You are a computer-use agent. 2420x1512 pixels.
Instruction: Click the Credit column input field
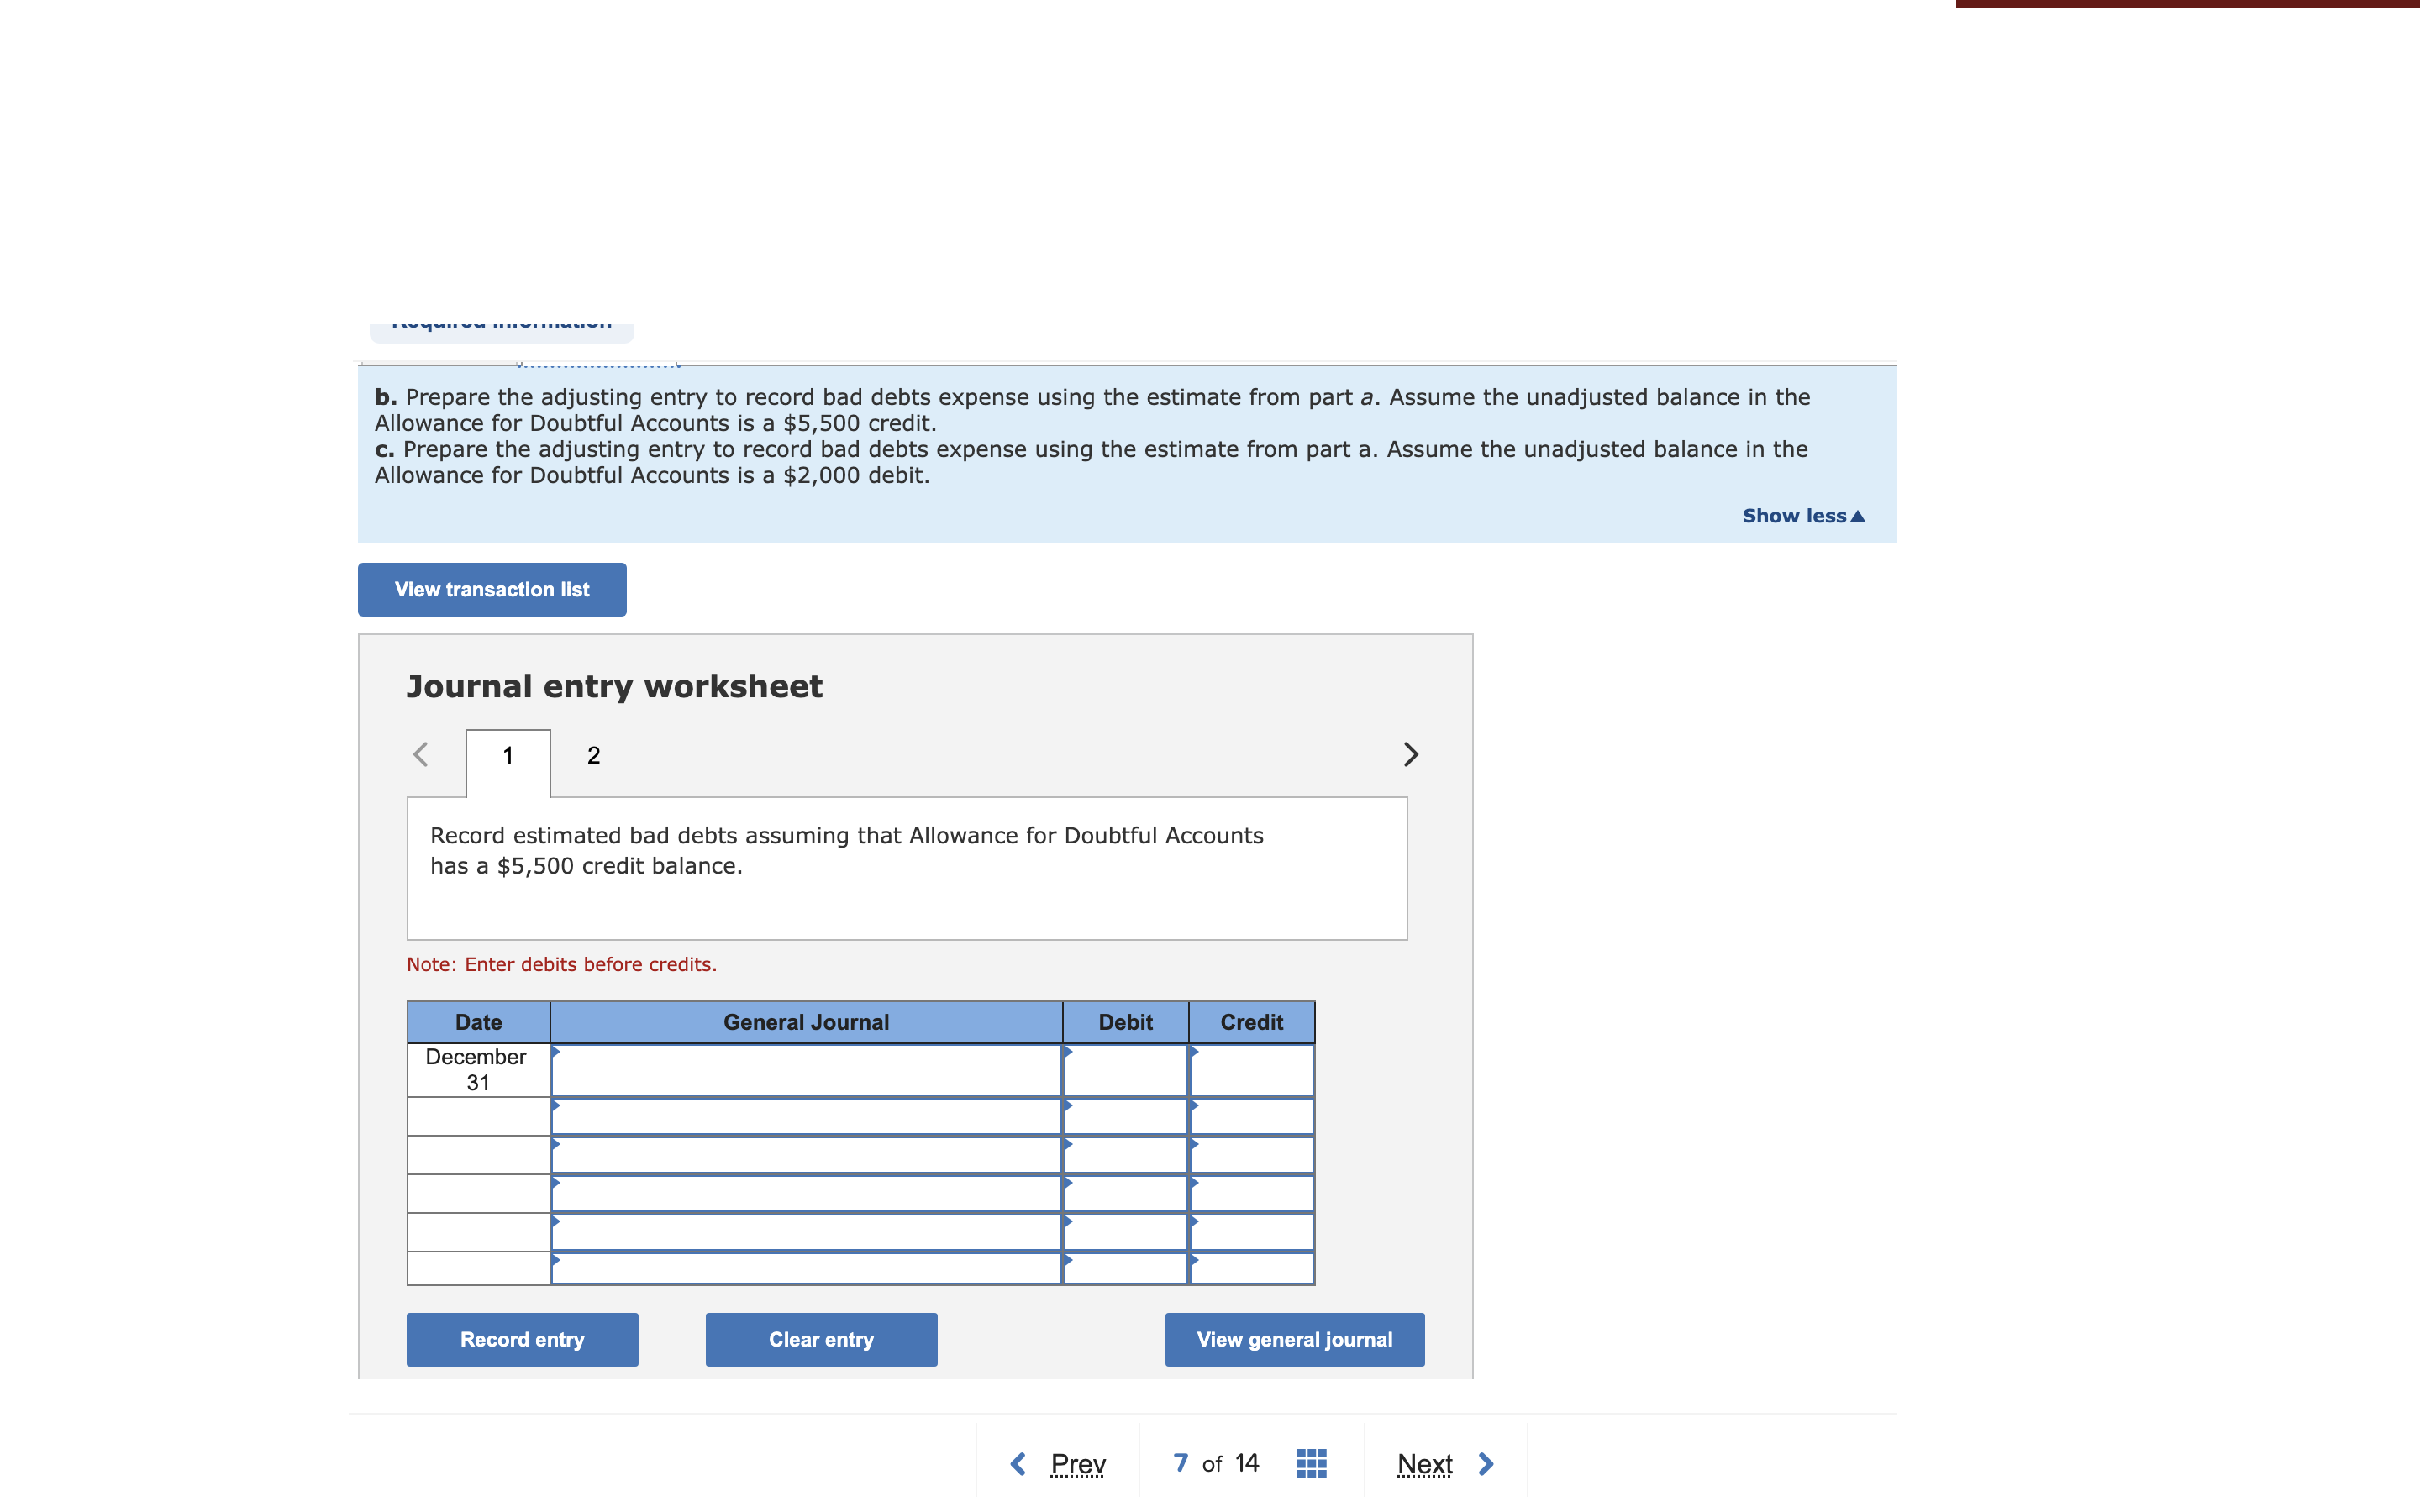tap(1251, 1068)
